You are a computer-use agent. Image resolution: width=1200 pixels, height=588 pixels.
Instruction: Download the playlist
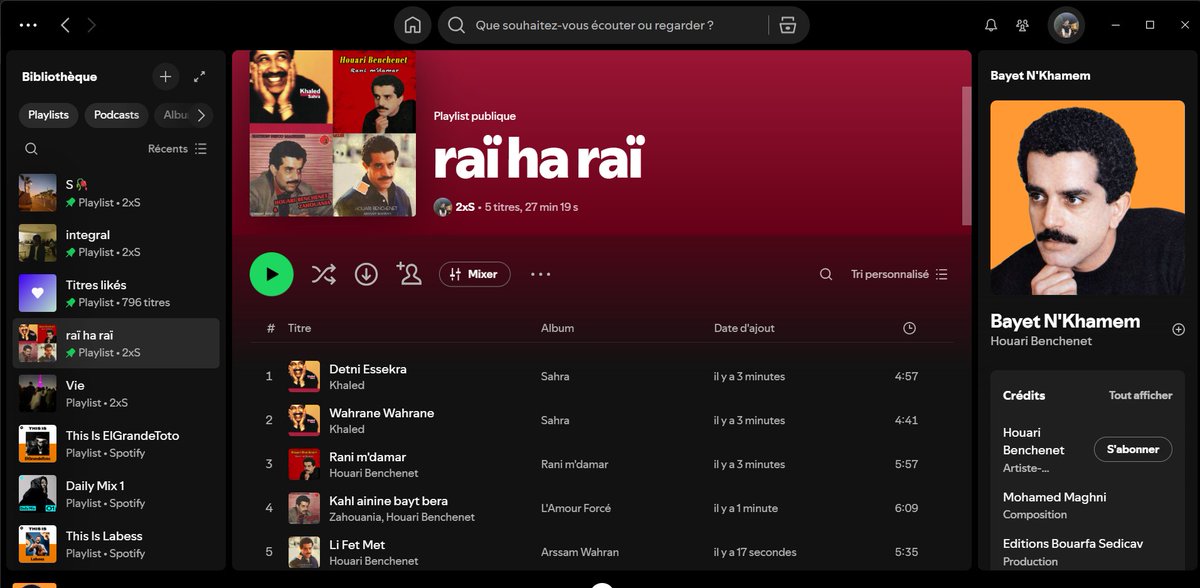pyautogui.click(x=366, y=274)
